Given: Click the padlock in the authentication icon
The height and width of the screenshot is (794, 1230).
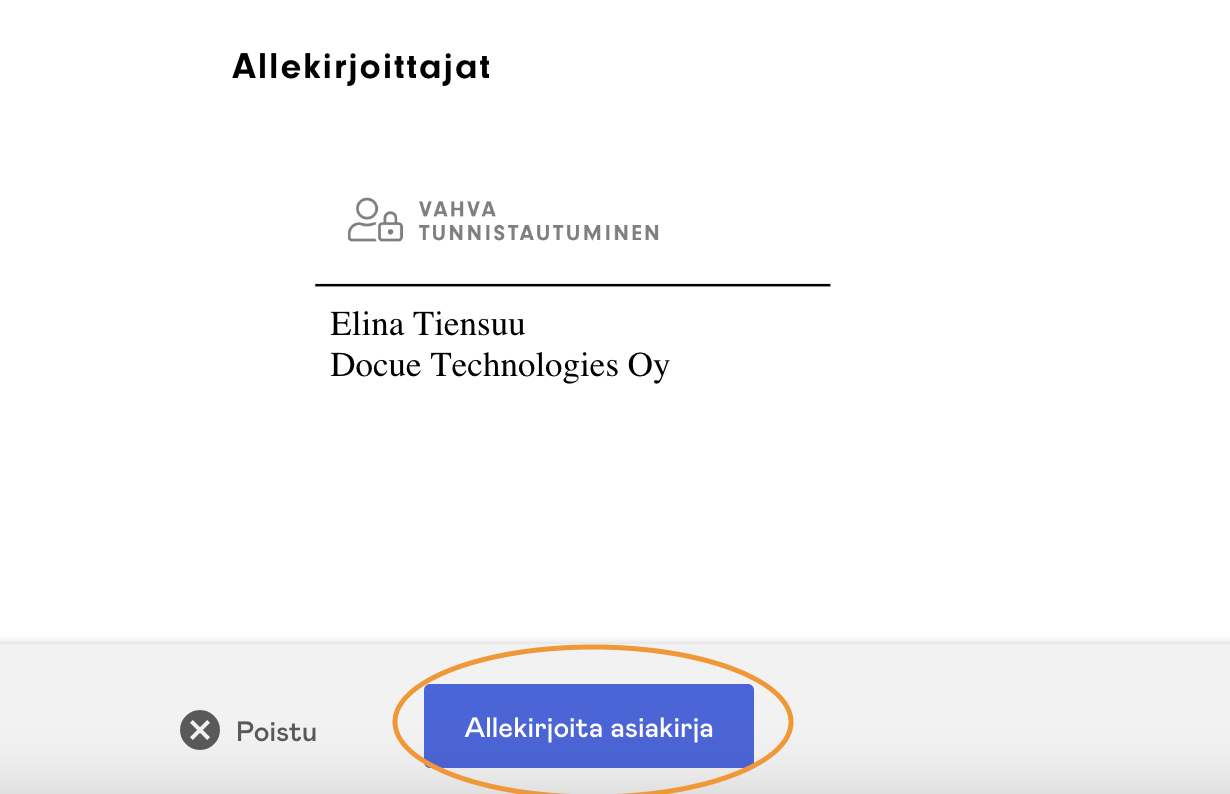Looking at the screenshot, I should [x=390, y=228].
